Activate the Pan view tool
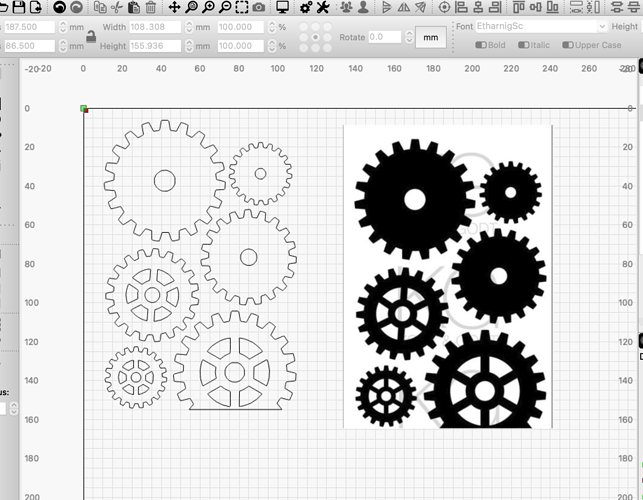The image size is (643, 500). (x=175, y=7)
